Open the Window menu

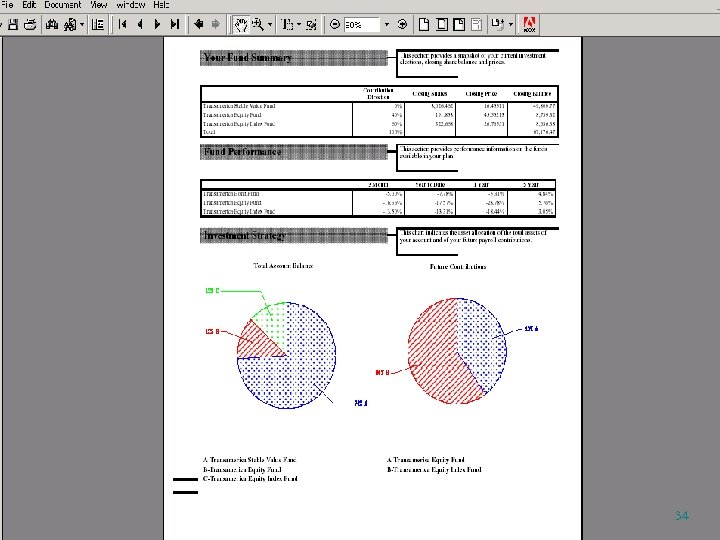pos(130,5)
